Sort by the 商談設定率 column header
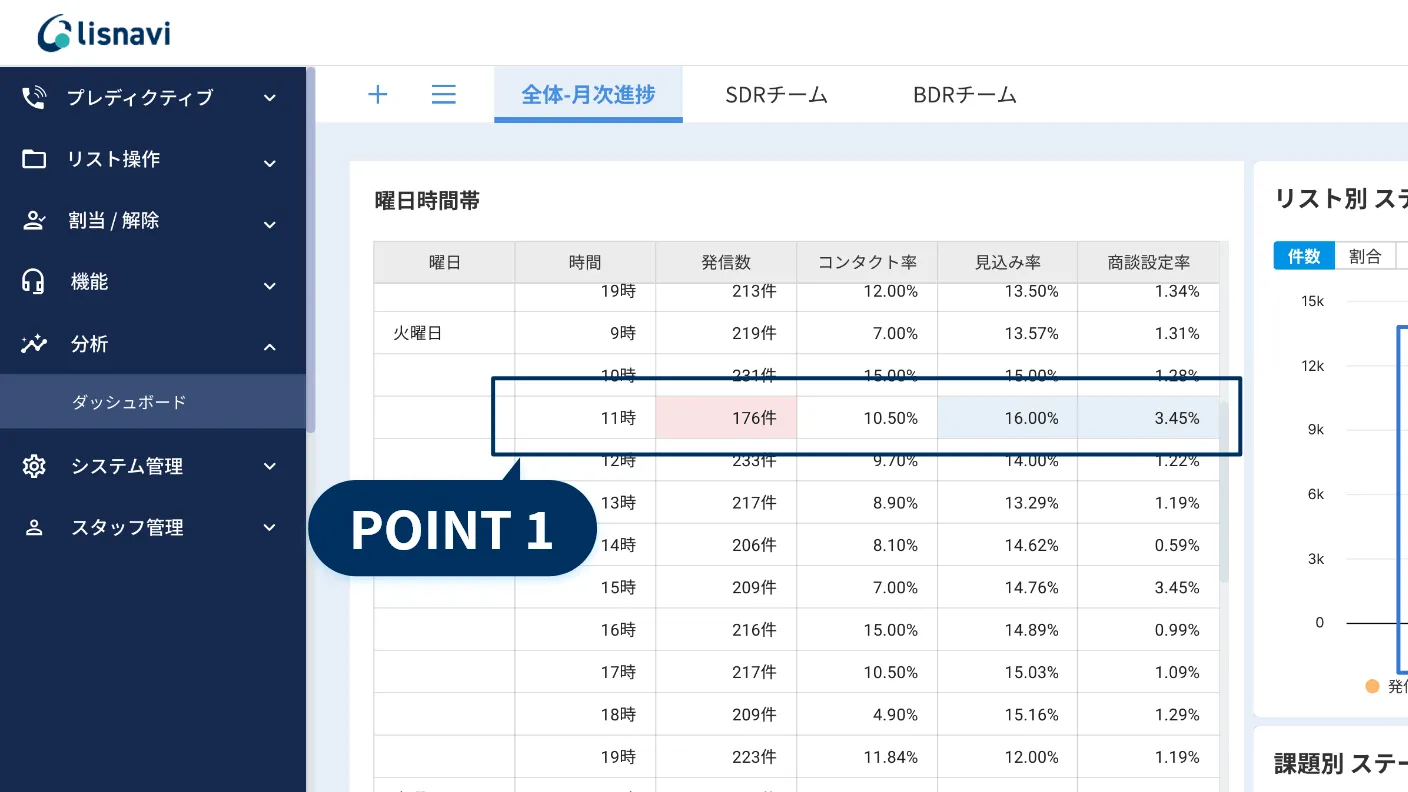 coord(1148,262)
